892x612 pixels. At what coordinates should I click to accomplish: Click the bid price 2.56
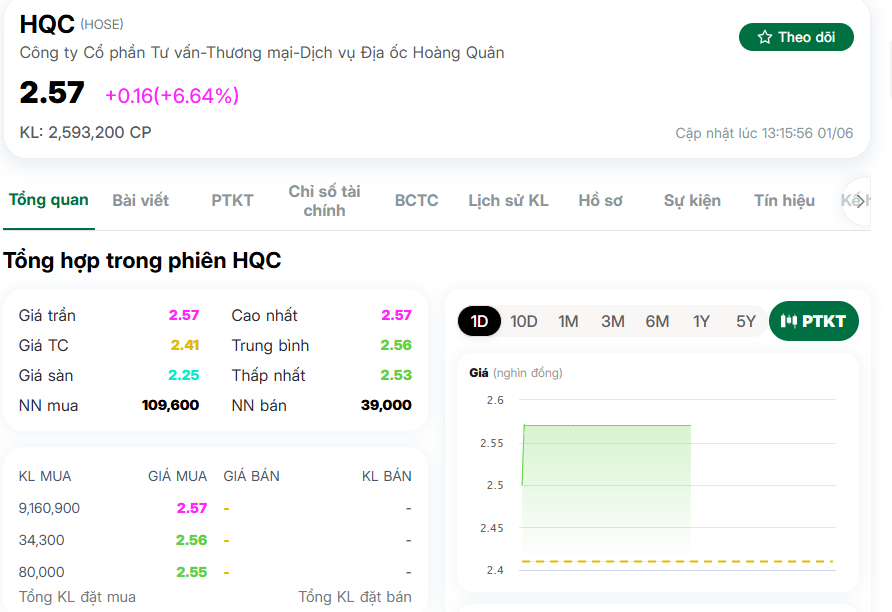coord(192,540)
